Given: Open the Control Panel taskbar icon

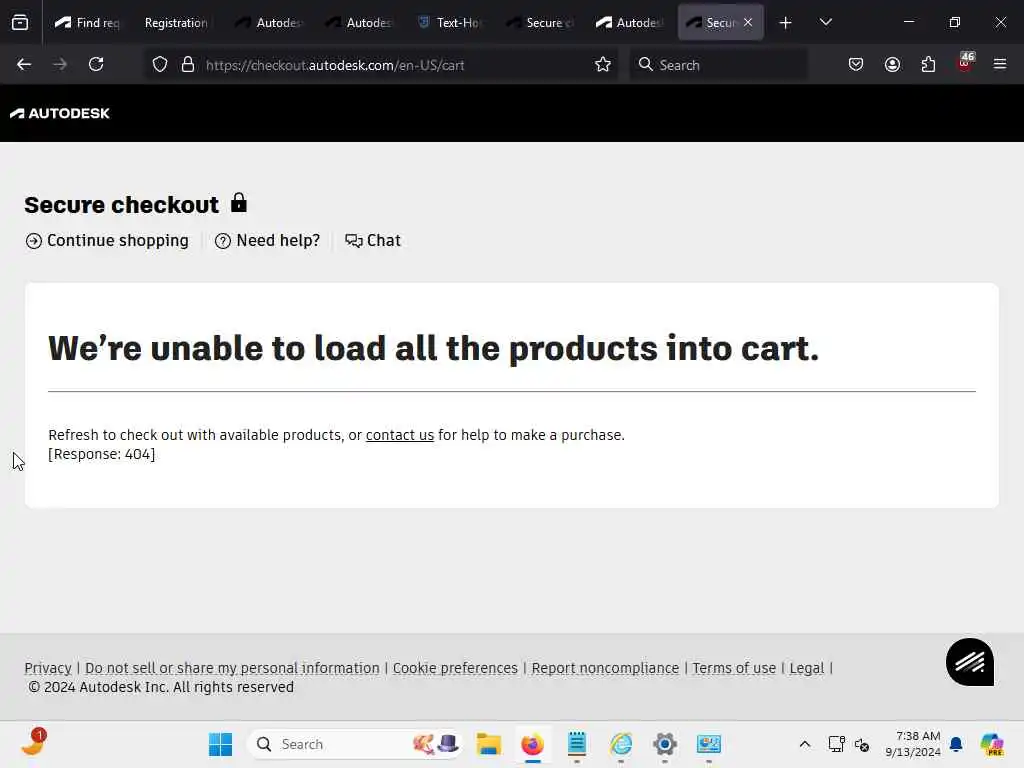Looking at the screenshot, I should pyautogui.click(x=709, y=744).
